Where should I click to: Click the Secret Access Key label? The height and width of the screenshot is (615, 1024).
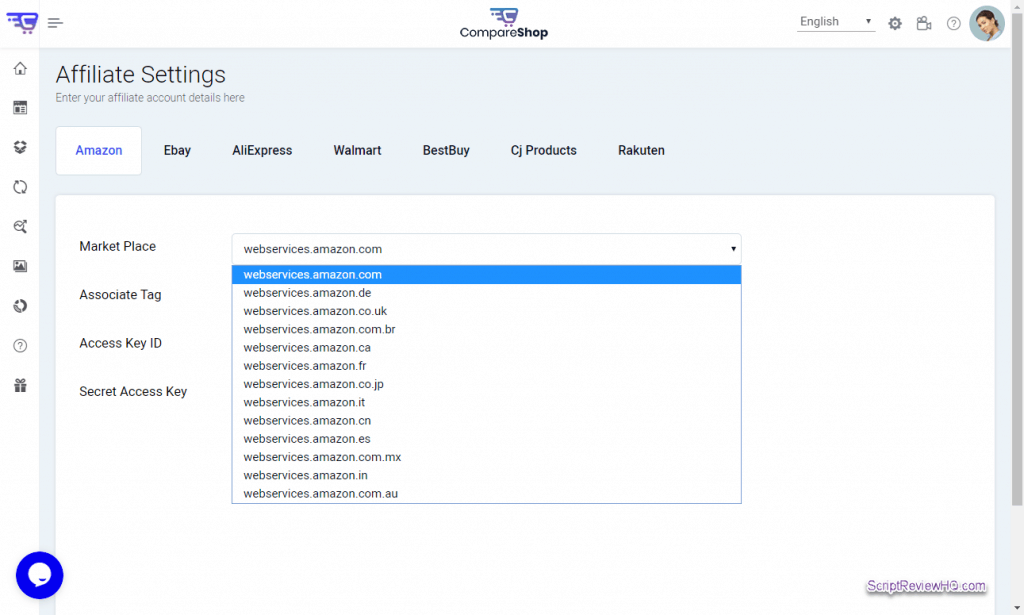pyautogui.click(x=133, y=391)
